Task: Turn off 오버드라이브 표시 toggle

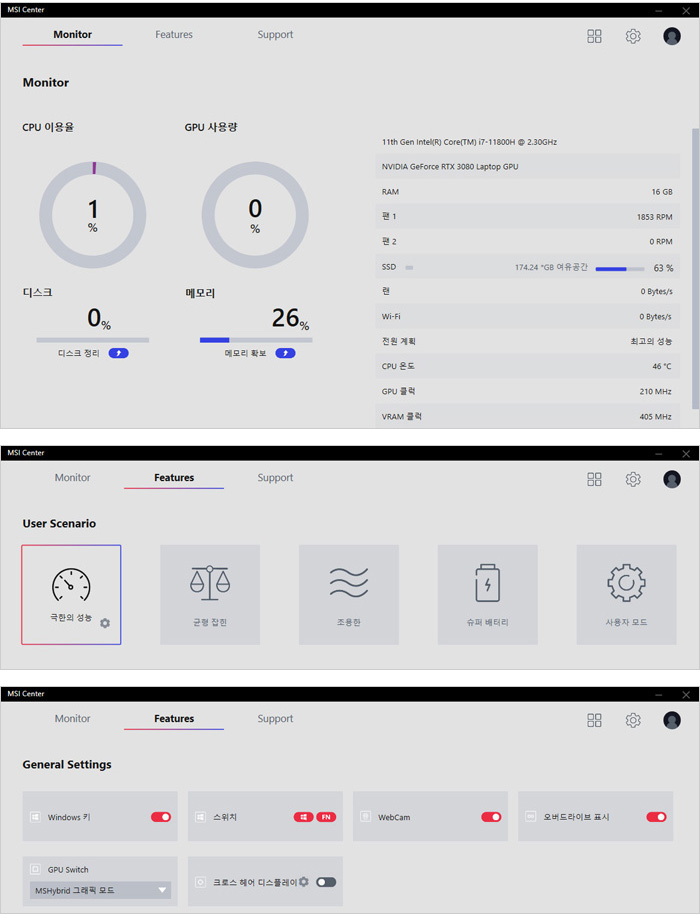Action: (x=656, y=817)
